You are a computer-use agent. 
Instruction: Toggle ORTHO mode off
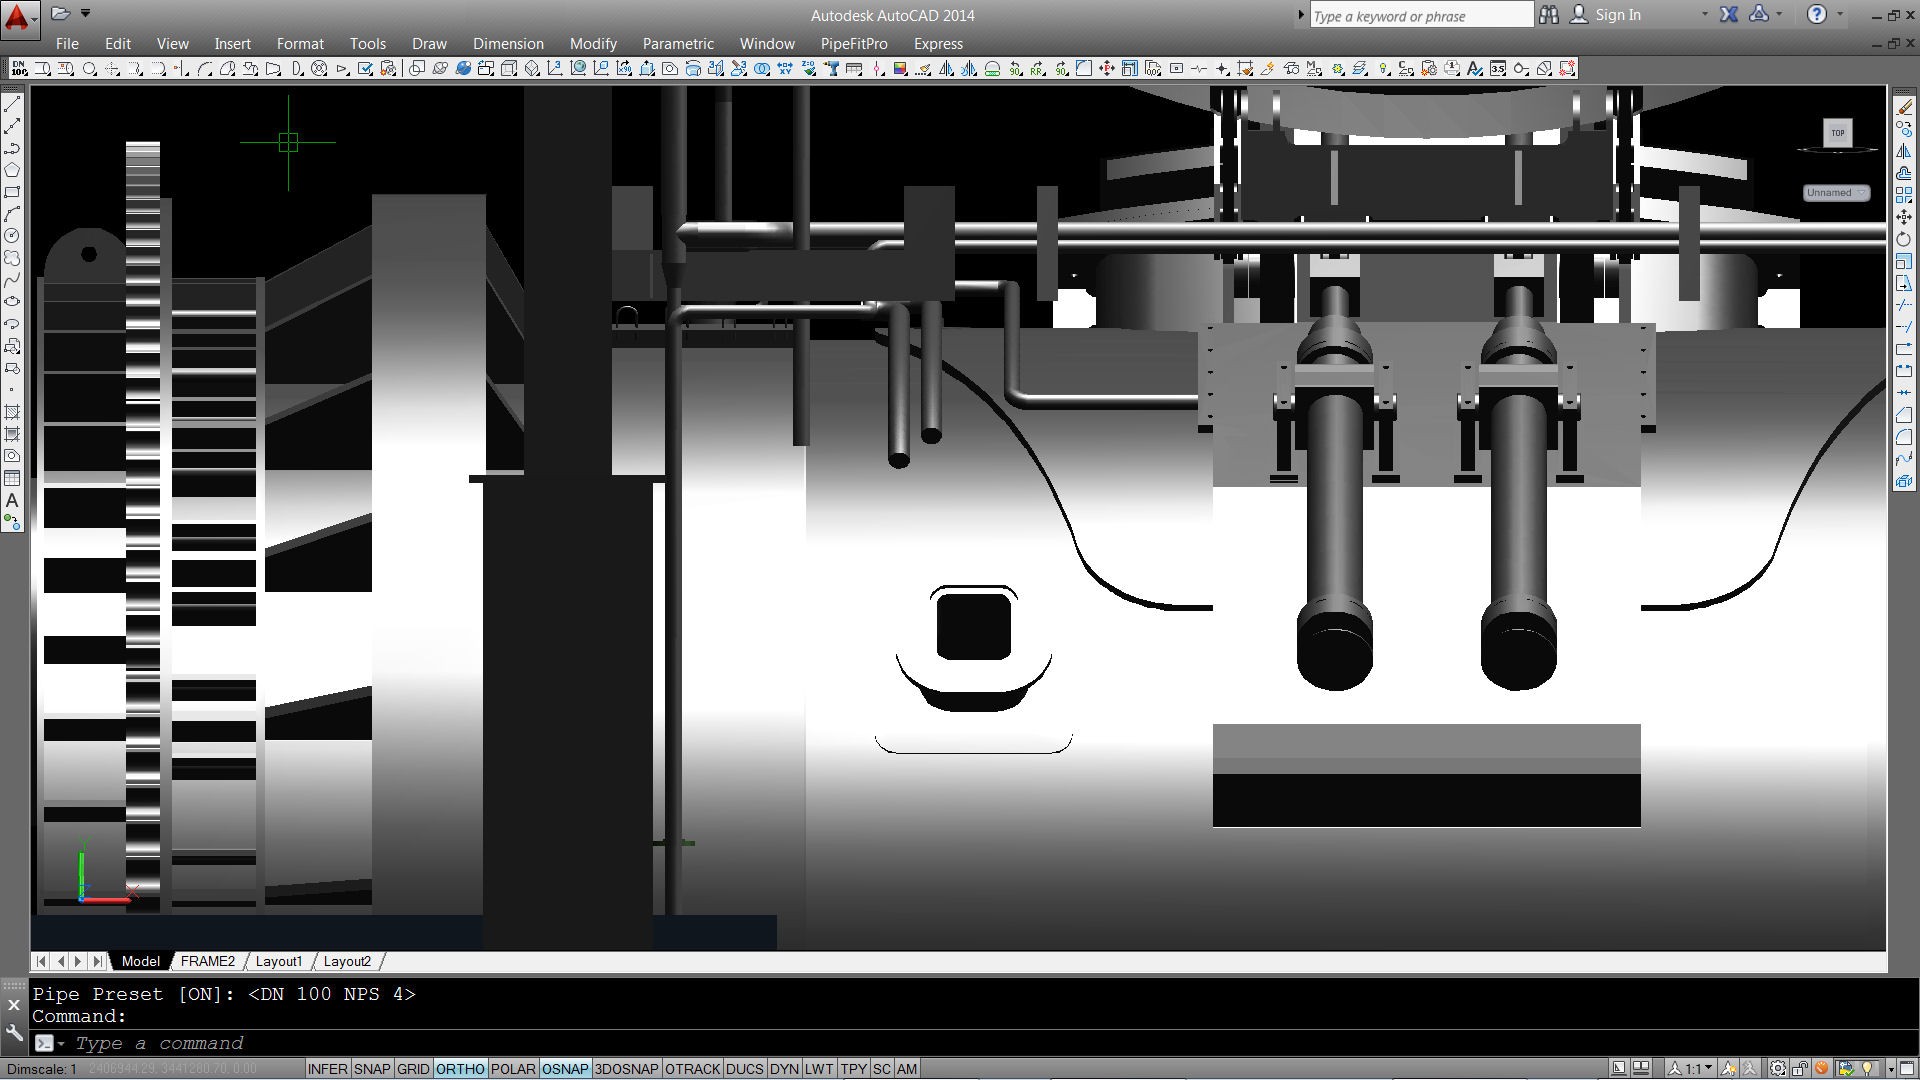click(460, 1069)
